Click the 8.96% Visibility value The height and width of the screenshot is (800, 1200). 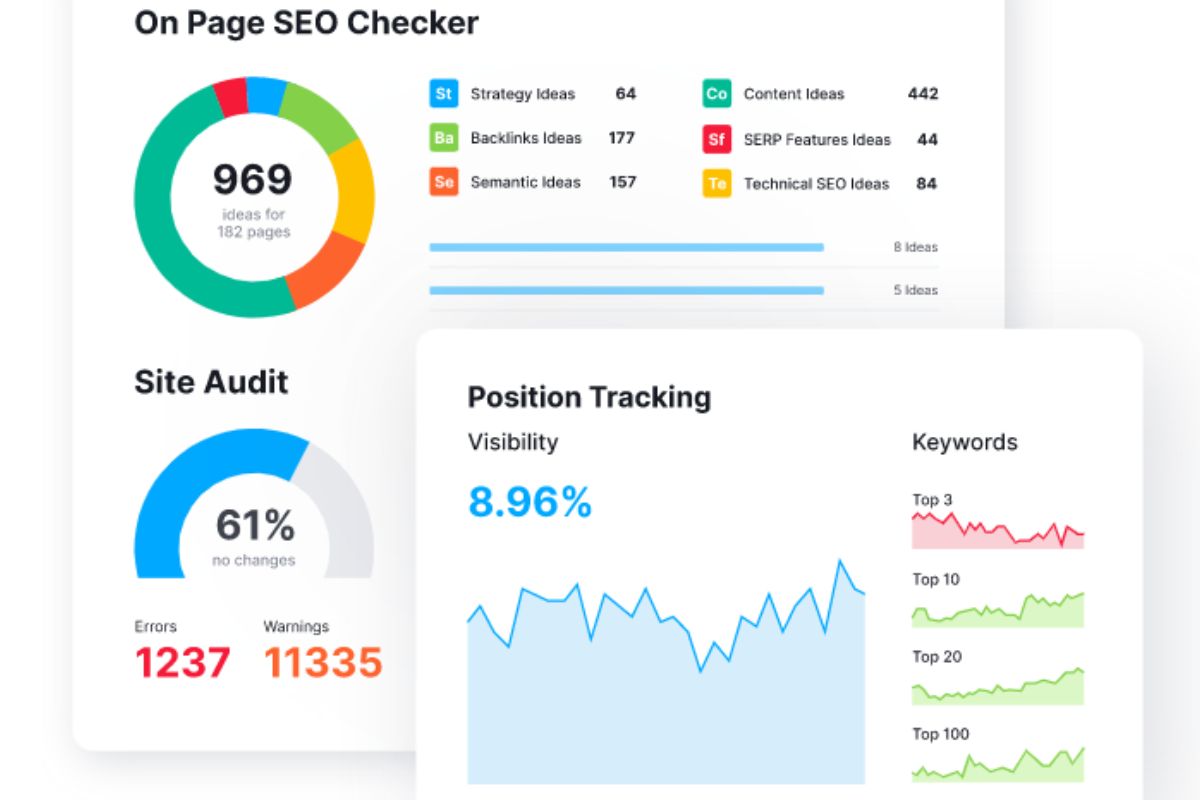tap(529, 502)
